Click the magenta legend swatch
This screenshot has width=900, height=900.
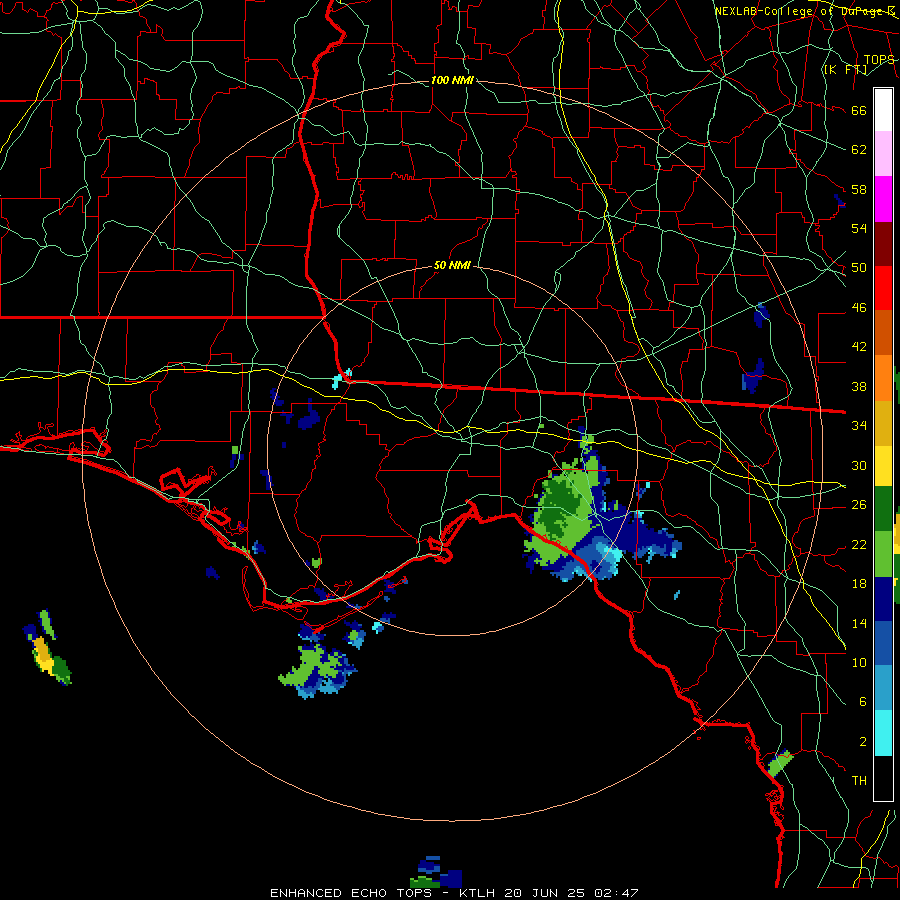pos(883,199)
